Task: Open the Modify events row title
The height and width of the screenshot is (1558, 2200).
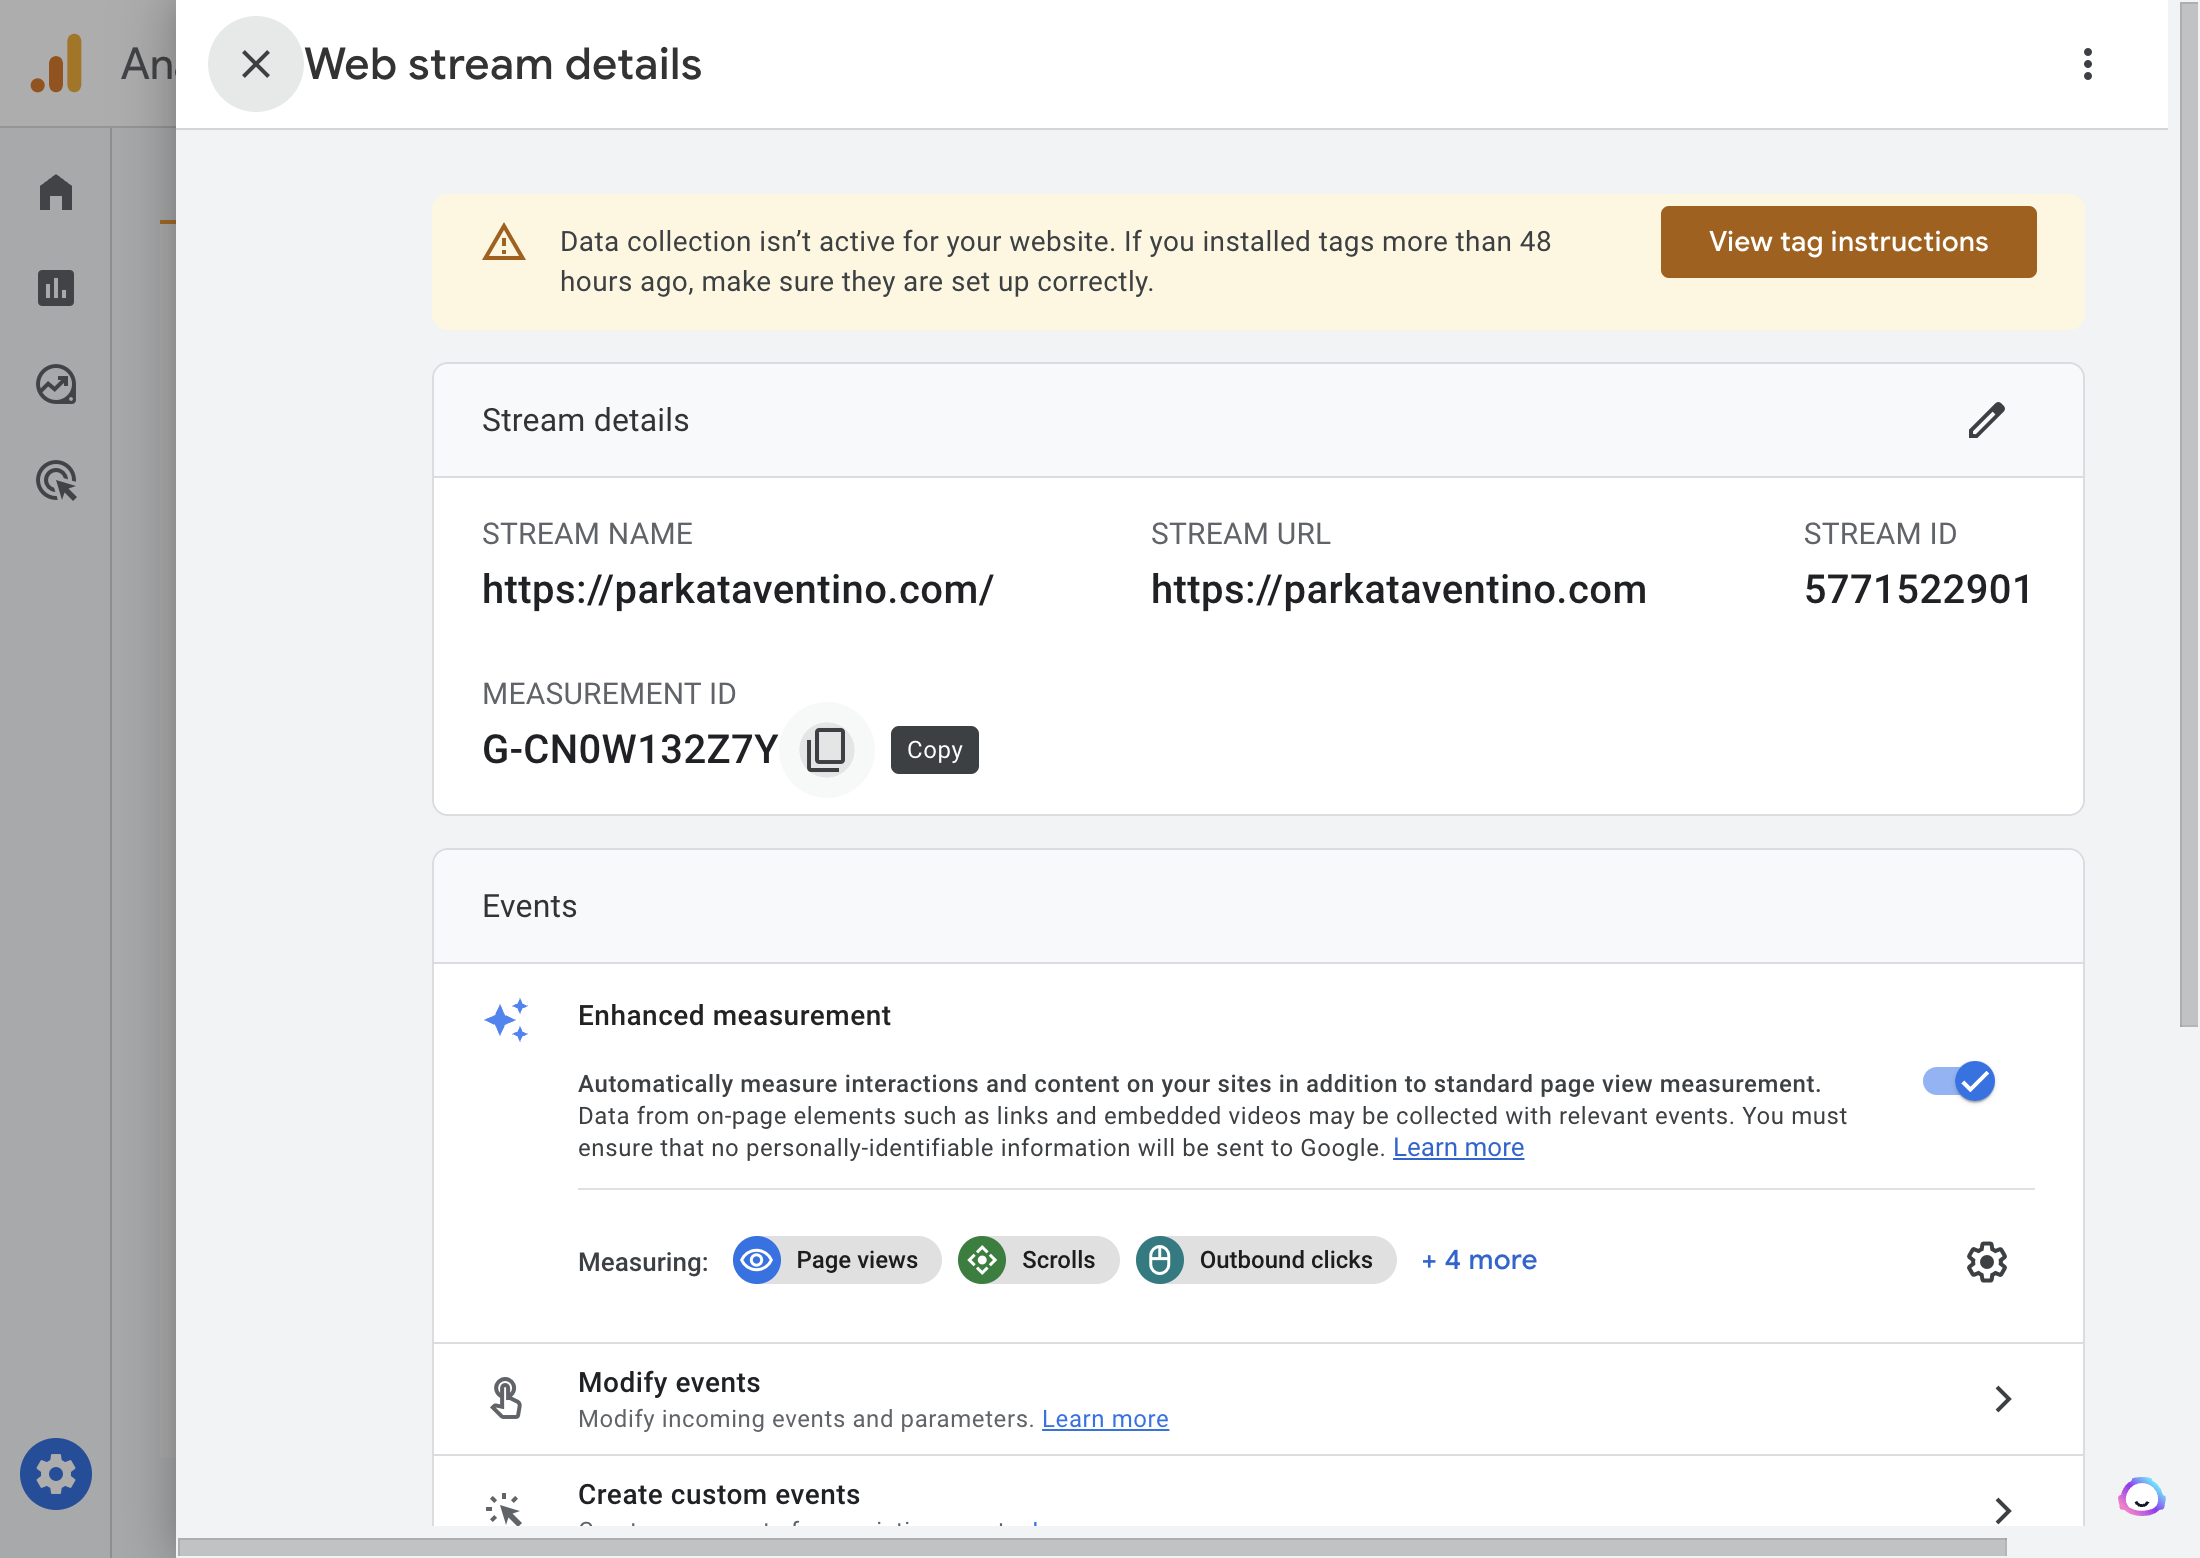Action: [669, 1382]
